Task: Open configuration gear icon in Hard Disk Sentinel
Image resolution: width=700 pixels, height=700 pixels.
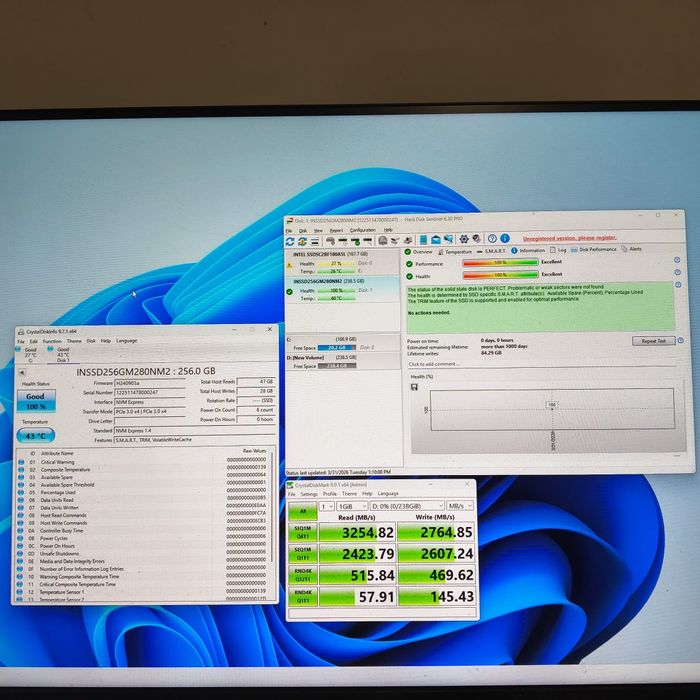Action: [x=464, y=239]
